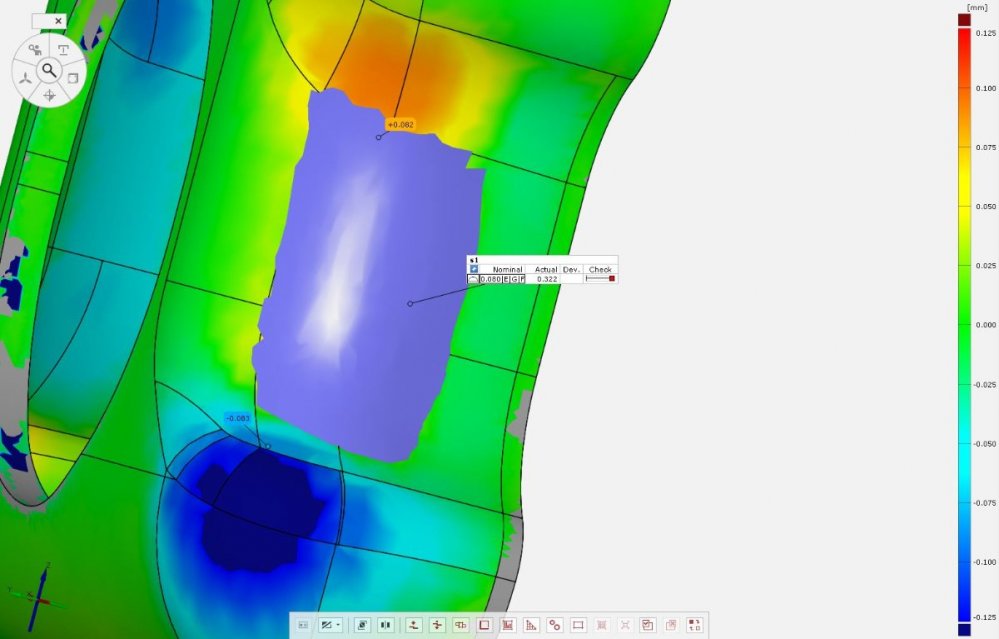999x639 pixels.
Task: Click the magnifier icon in radial menu center
Action: coord(48,70)
